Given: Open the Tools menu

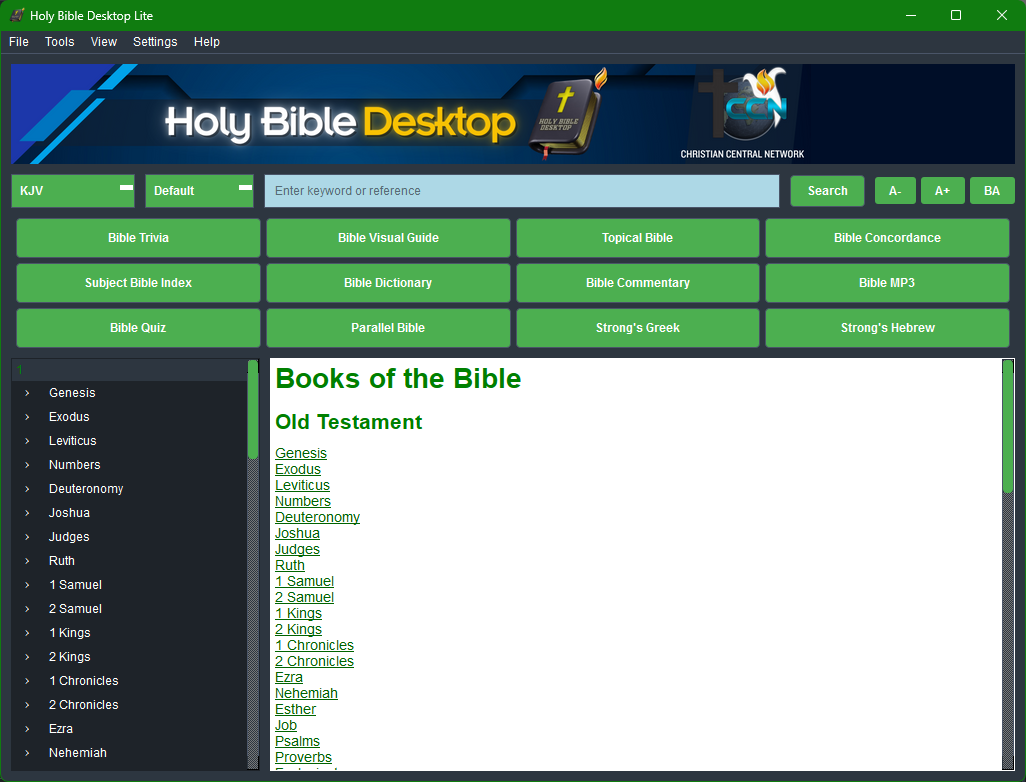Looking at the screenshot, I should tap(59, 42).
